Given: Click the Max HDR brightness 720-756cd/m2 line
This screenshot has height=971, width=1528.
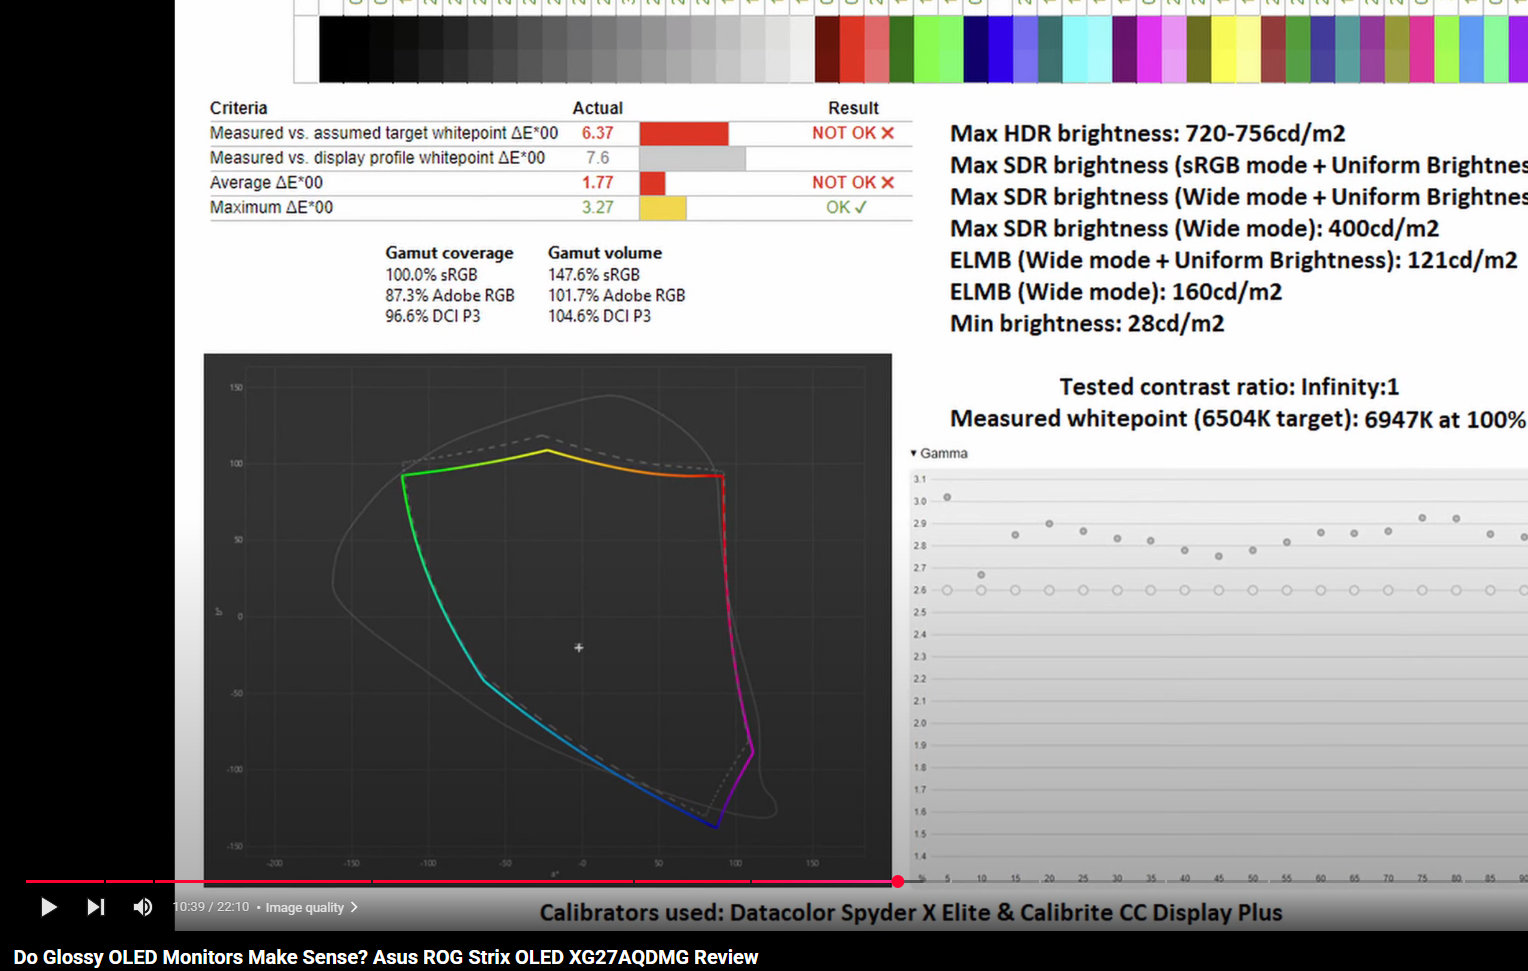Looking at the screenshot, I should coord(1148,134).
